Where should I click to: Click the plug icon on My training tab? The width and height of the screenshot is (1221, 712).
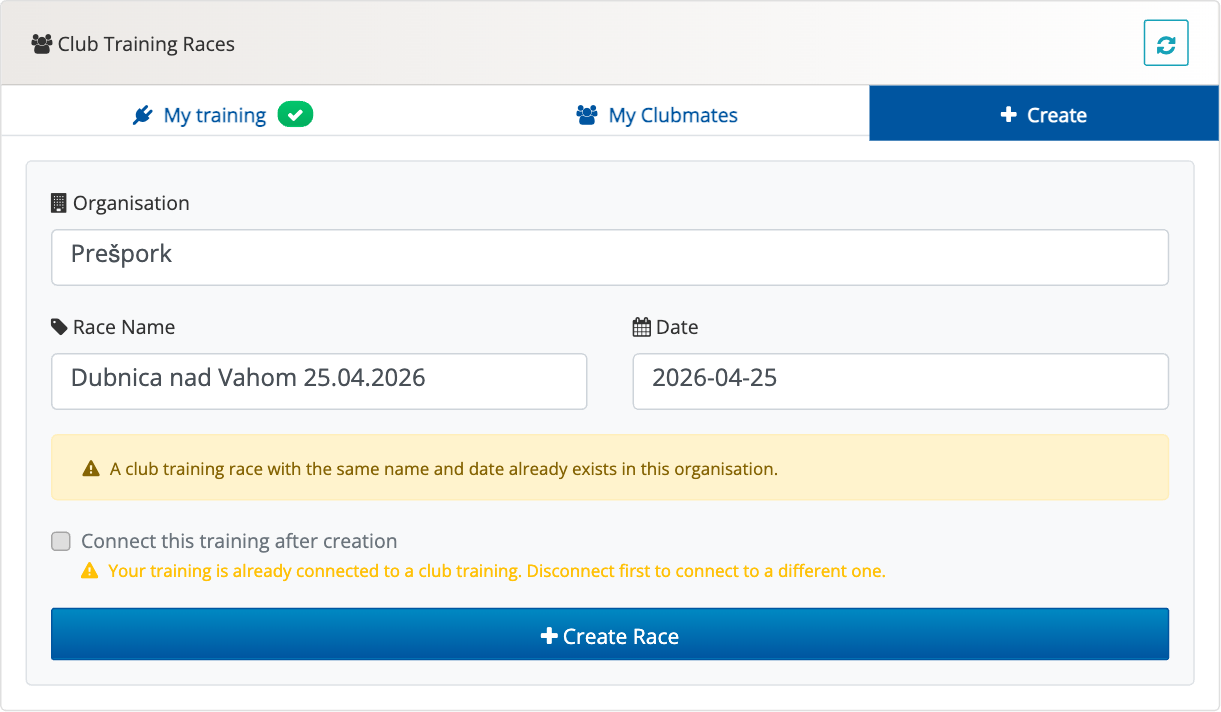pos(143,116)
